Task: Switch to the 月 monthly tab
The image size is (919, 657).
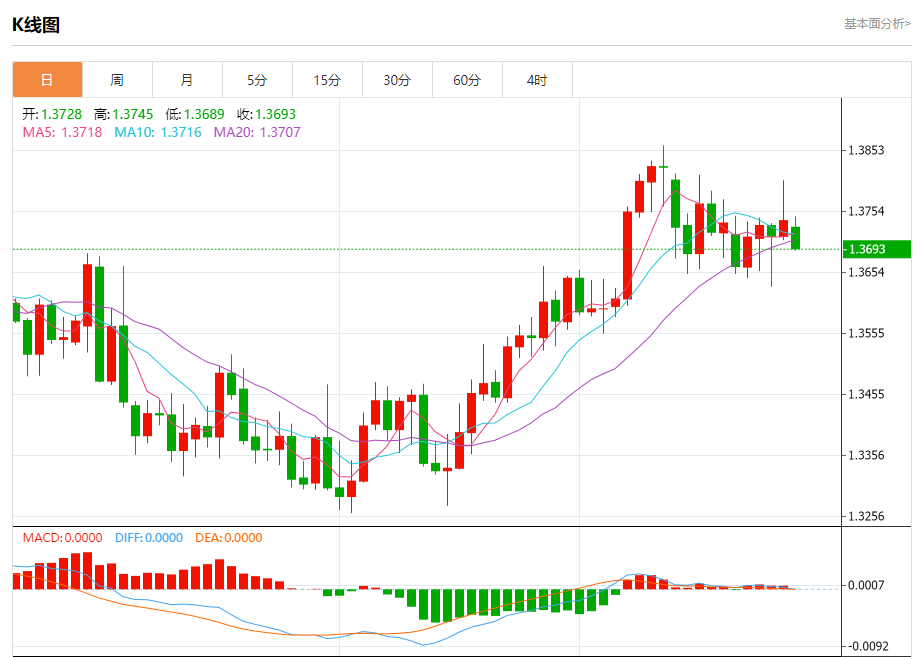Action: click(188, 80)
